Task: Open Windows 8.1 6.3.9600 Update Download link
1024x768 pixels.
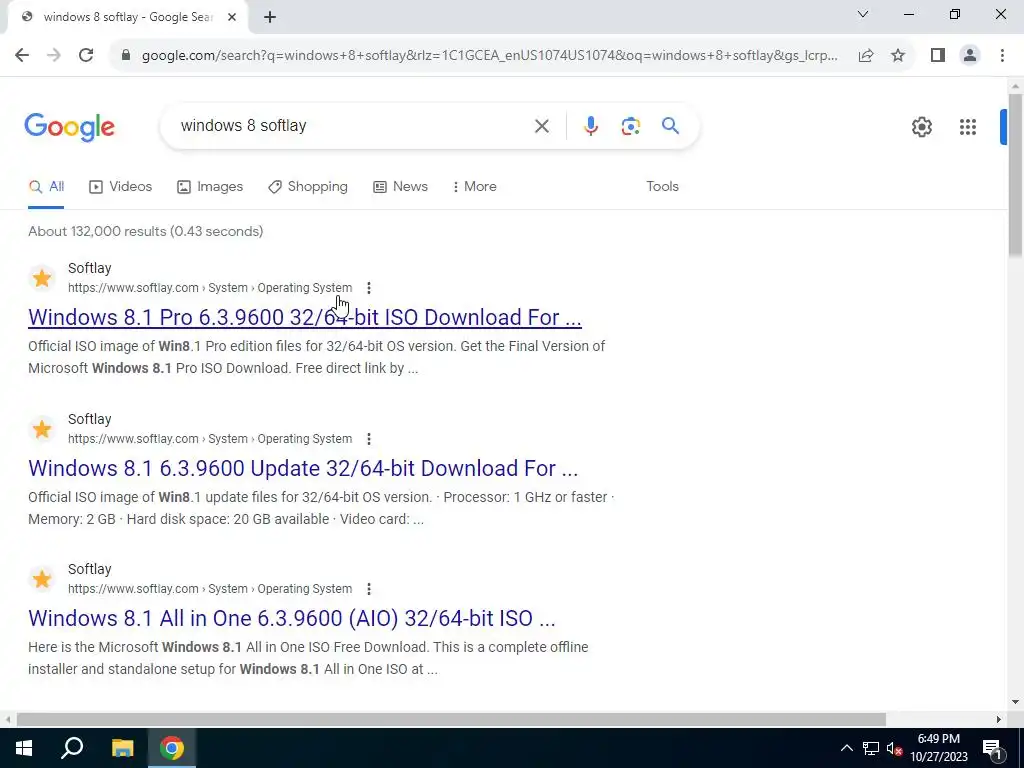Action: tap(303, 468)
